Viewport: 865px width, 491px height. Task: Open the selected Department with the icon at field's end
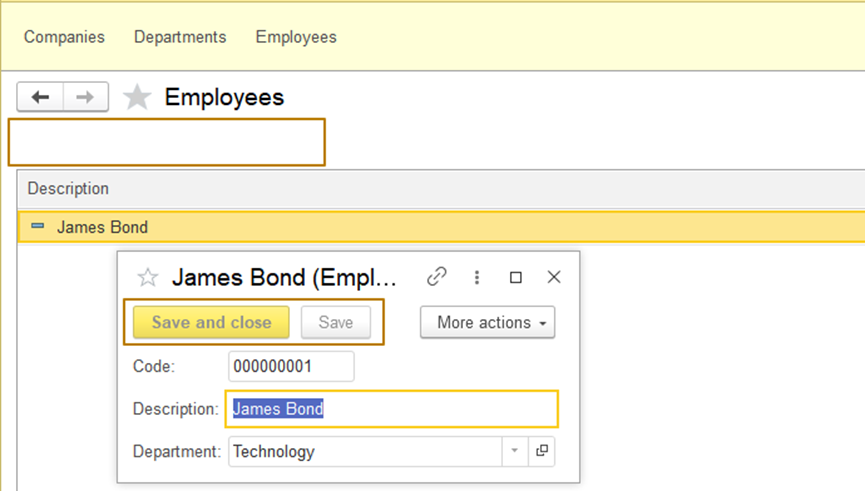pyautogui.click(x=542, y=451)
